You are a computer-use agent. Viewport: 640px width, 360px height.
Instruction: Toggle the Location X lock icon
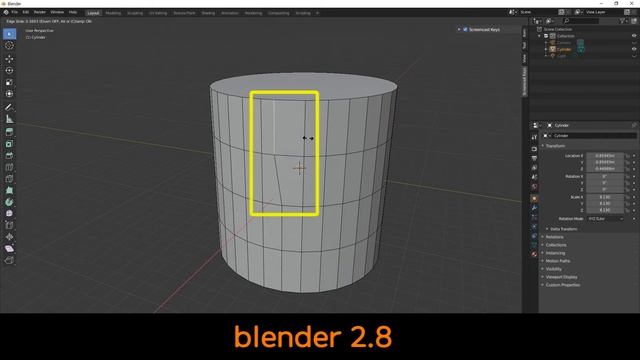pyautogui.click(x=627, y=156)
